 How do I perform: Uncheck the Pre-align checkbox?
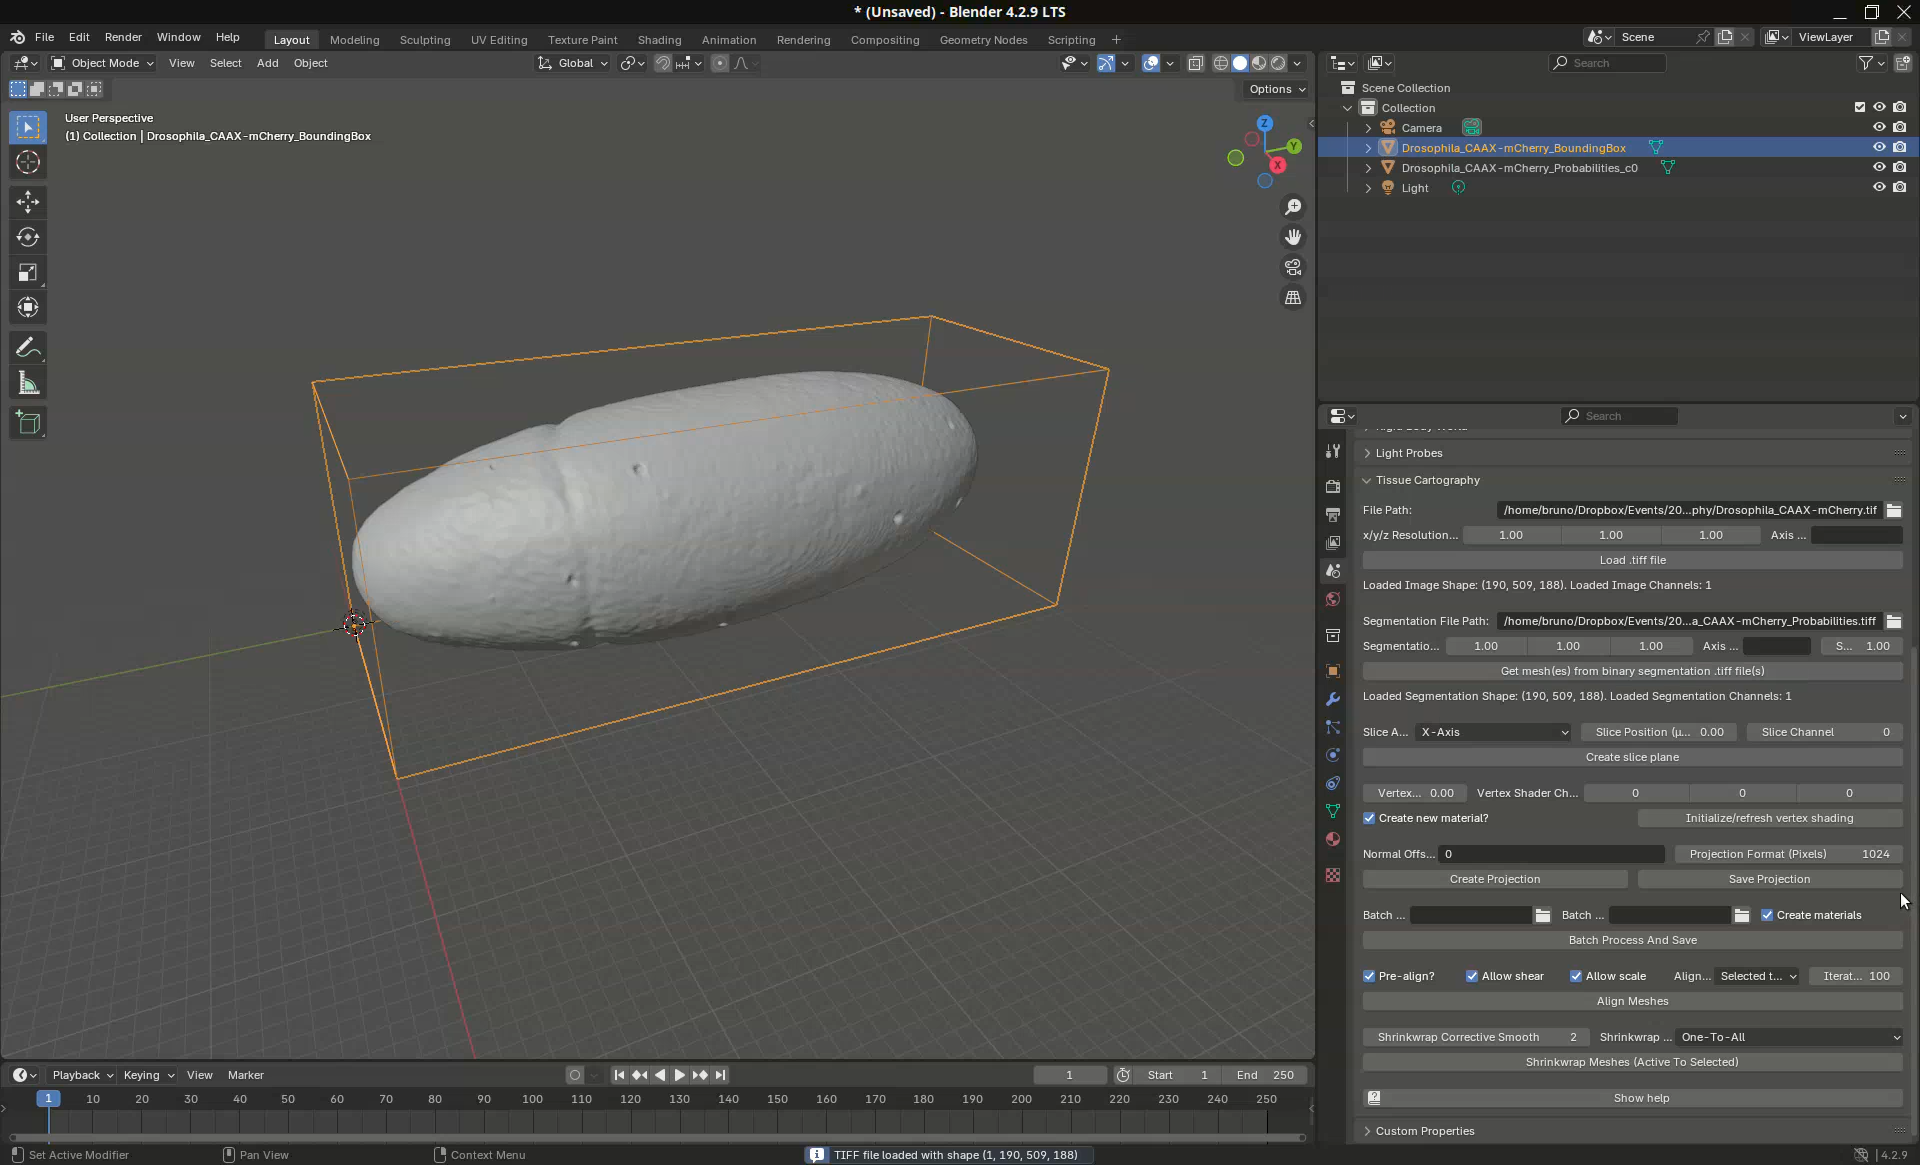coord(1369,976)
